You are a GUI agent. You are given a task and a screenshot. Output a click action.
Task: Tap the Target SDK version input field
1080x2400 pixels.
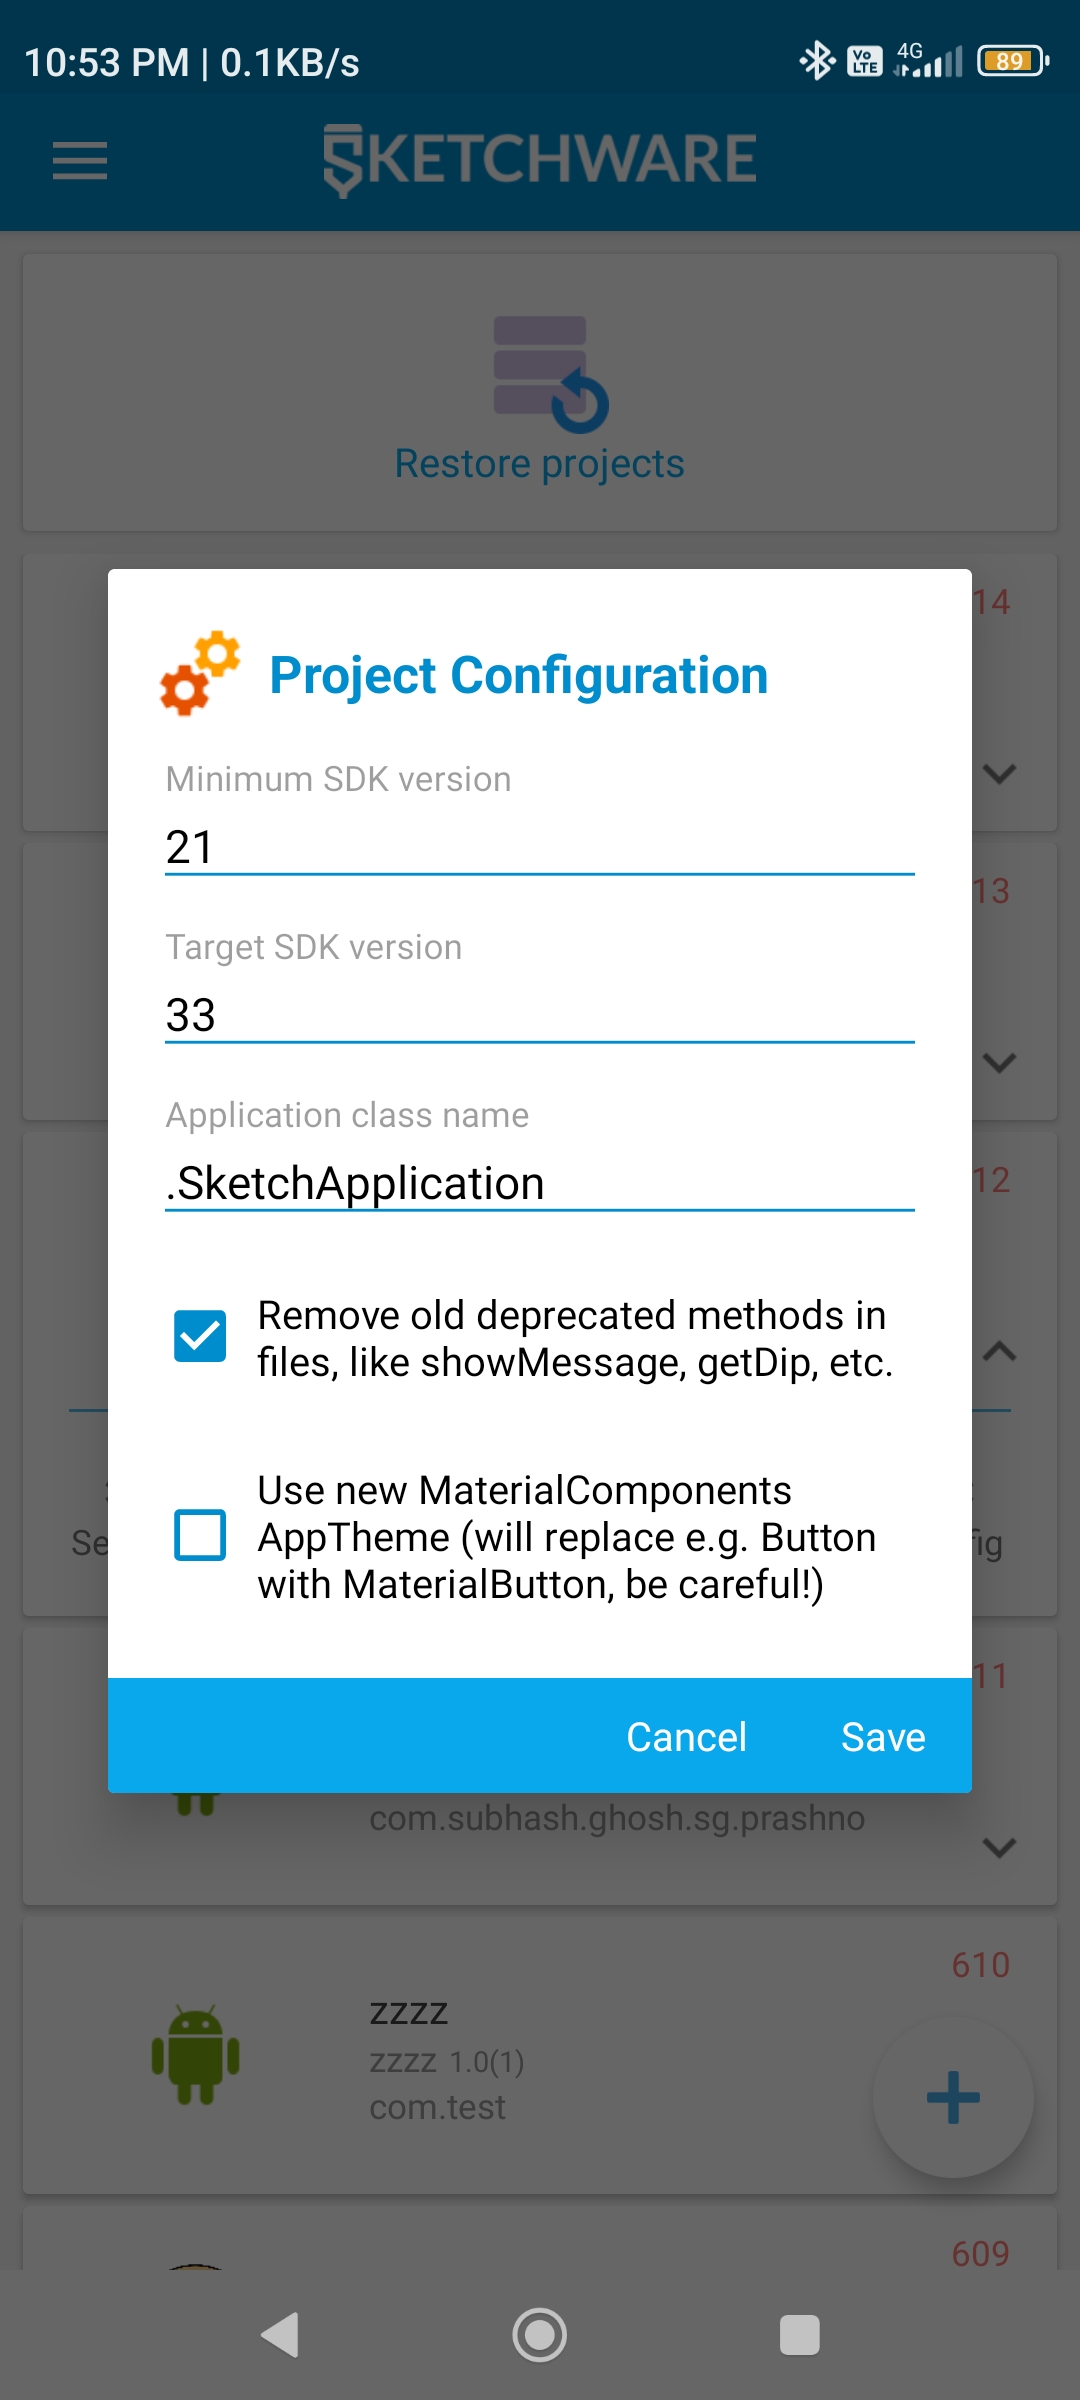[x=540, y=1015]
